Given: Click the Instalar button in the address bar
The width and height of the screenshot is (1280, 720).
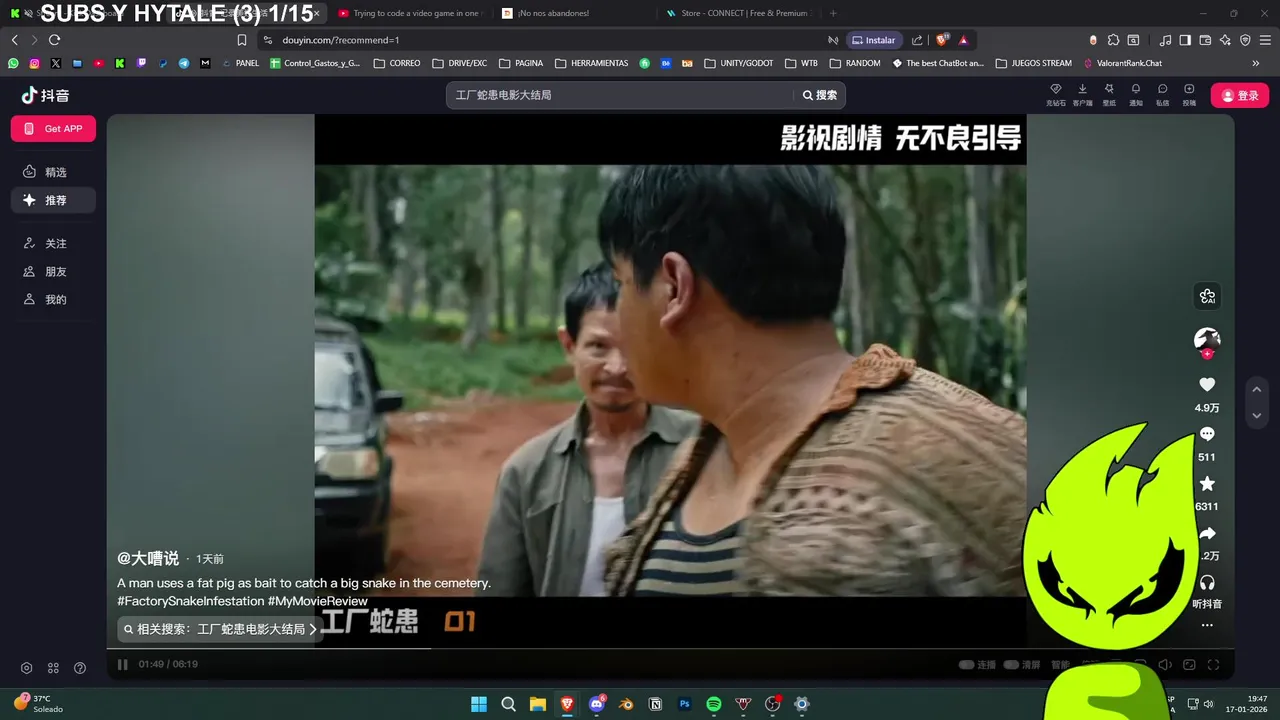Looking at the screenshot, I should tap(873, 40).
